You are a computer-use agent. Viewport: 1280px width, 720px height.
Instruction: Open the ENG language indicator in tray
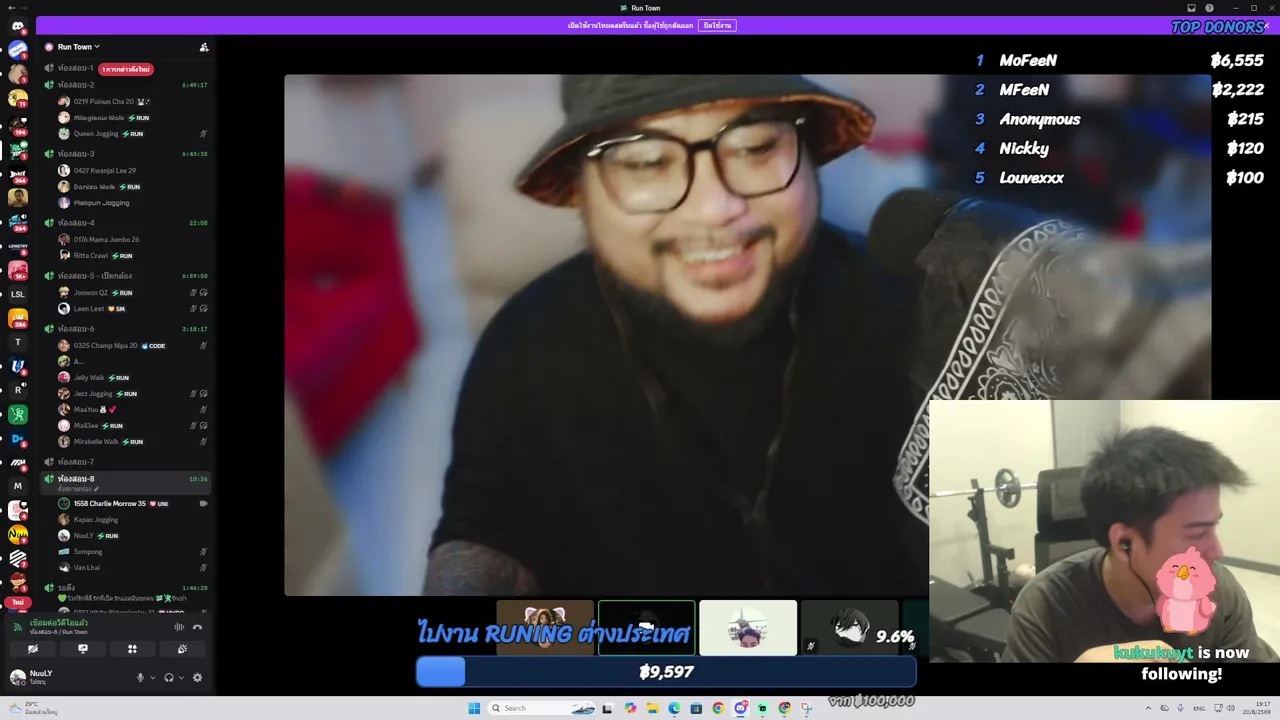(1199, 708)
